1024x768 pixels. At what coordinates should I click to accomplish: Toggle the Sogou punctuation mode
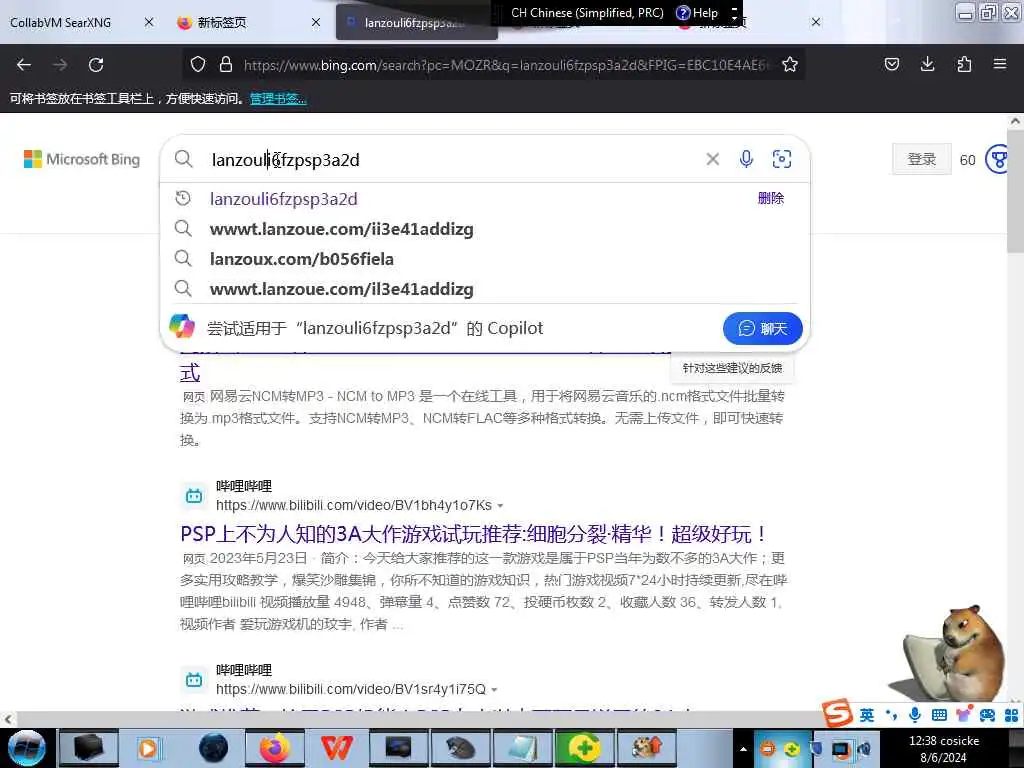click(891, 715)
